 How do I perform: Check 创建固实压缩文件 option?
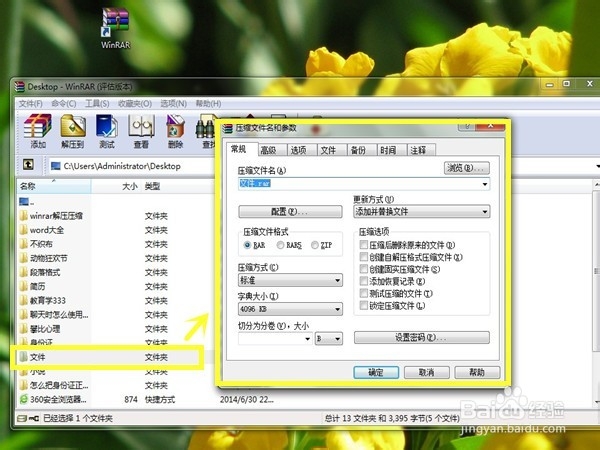click(364, 269)
